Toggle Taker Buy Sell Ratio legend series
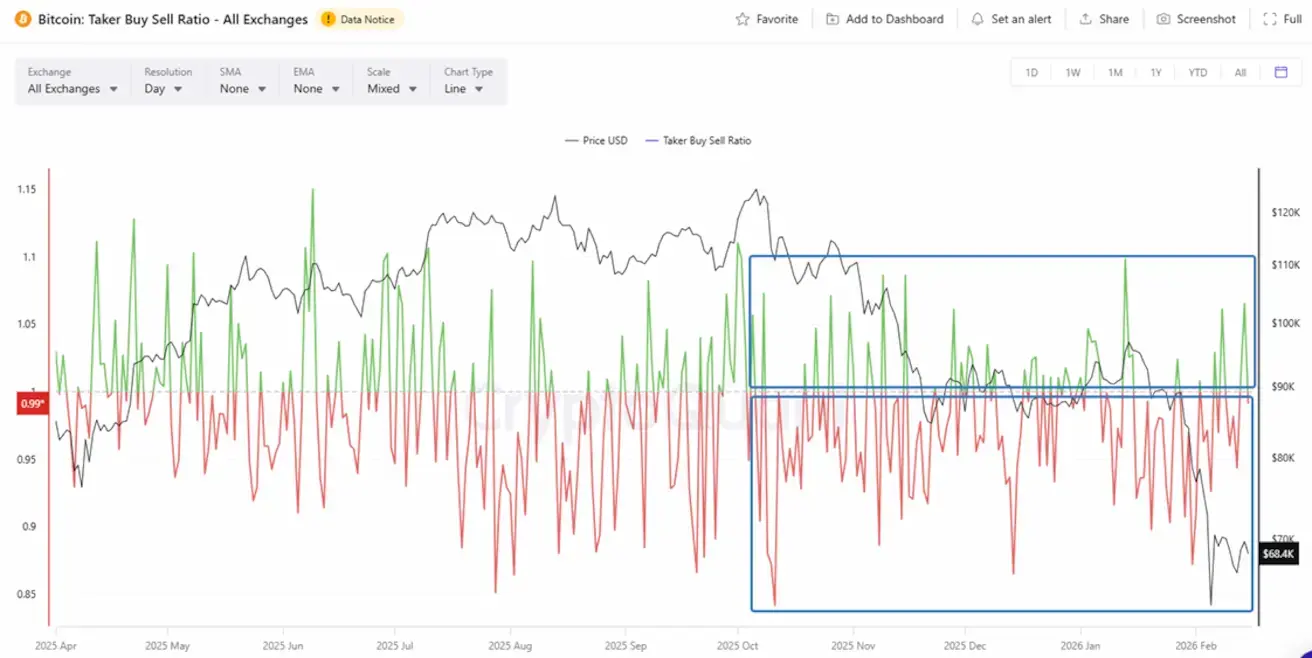 [699, 141]
